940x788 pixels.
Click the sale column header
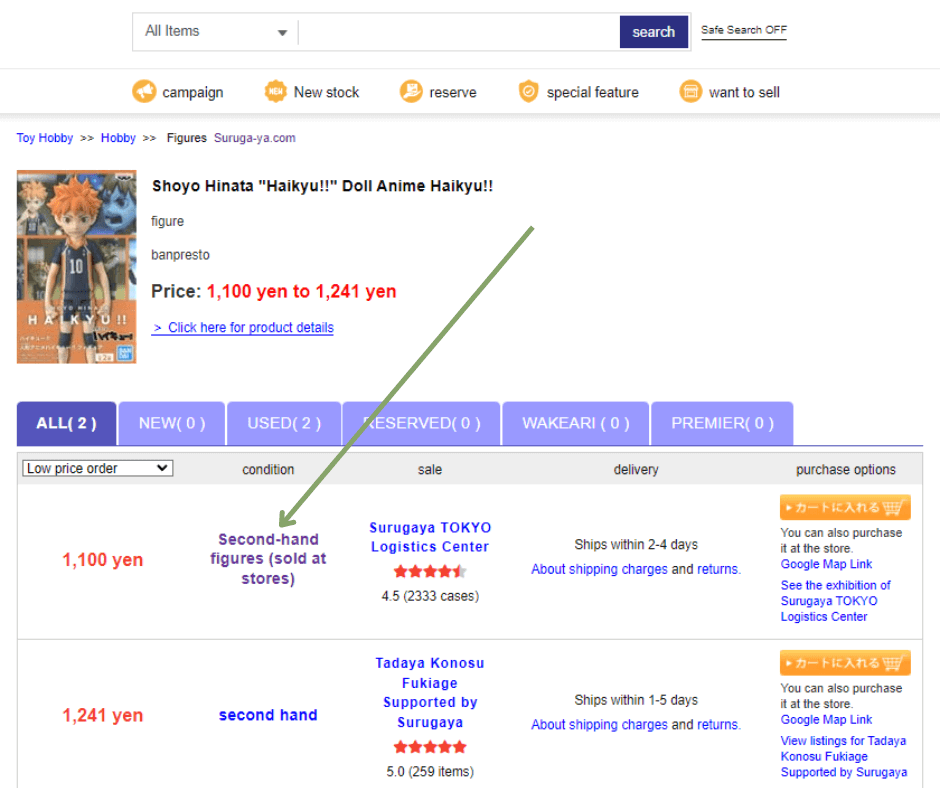[430, 470]
